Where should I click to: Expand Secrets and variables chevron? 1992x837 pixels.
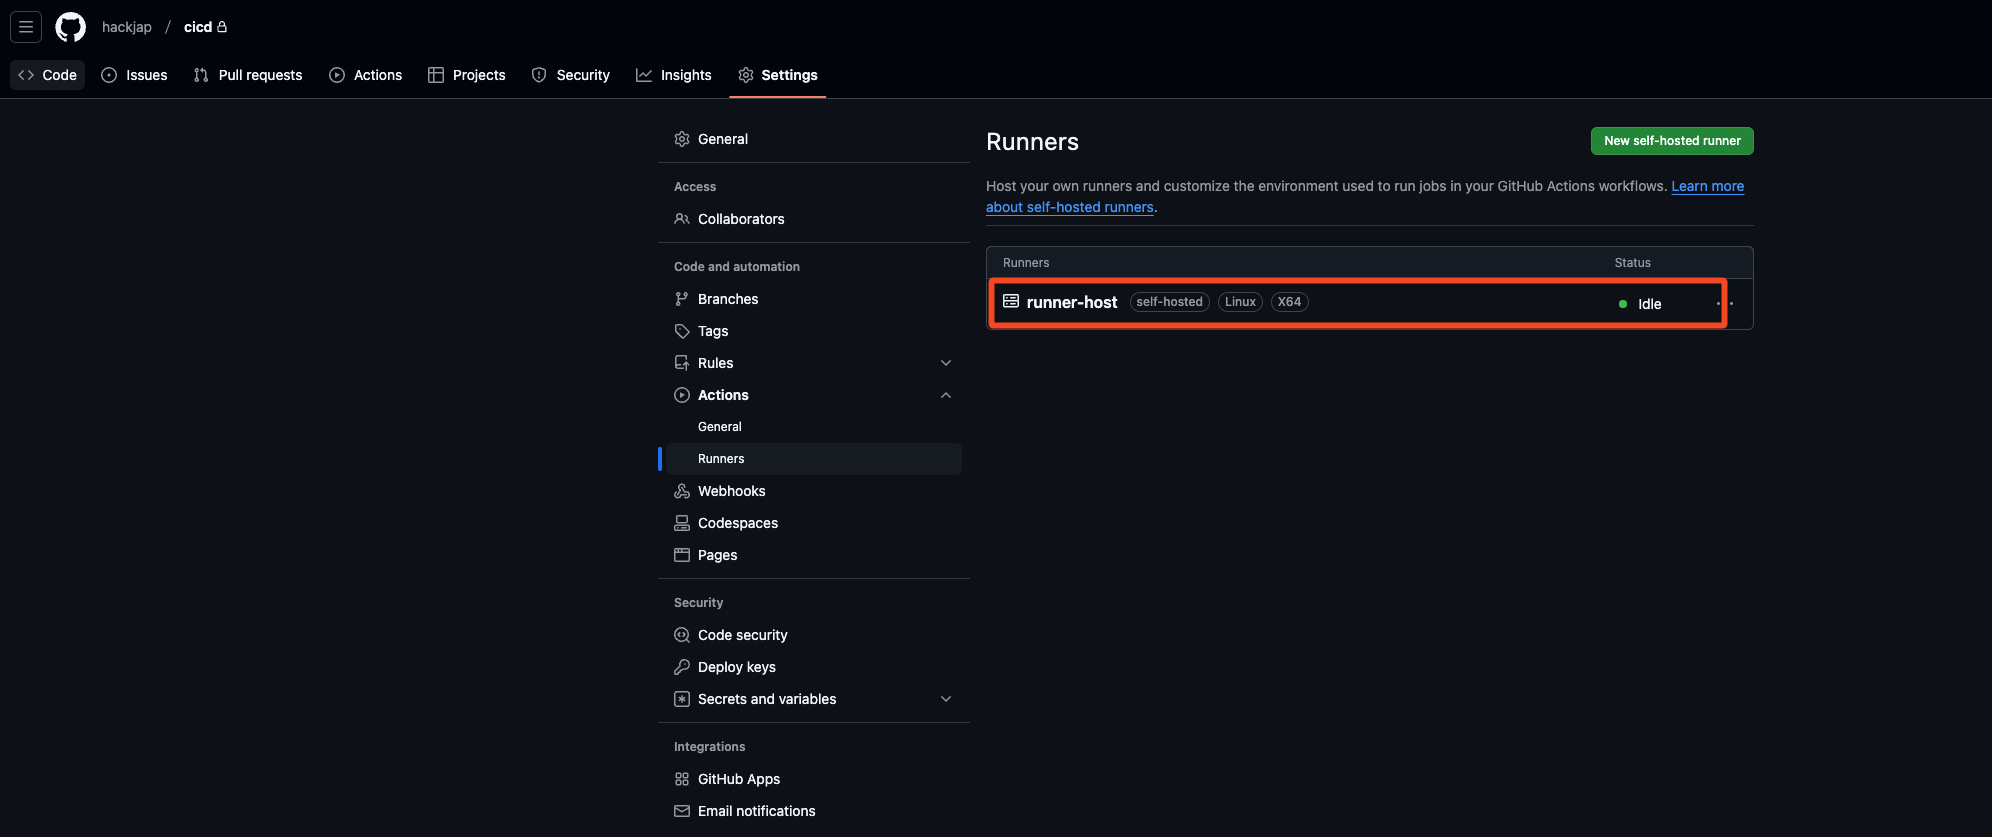946,699
